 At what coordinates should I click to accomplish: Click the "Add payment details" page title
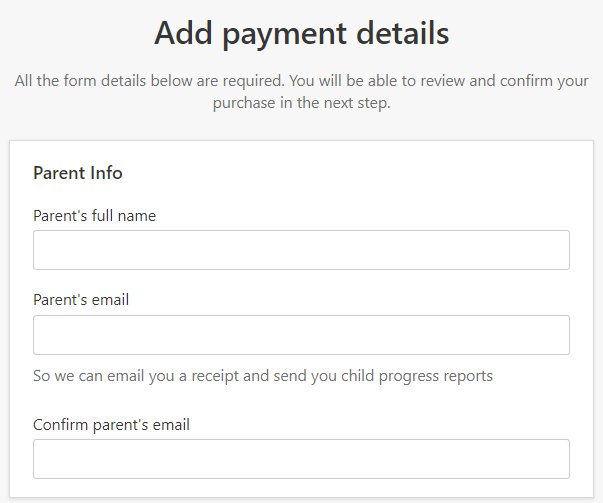(x=302, y=34)
